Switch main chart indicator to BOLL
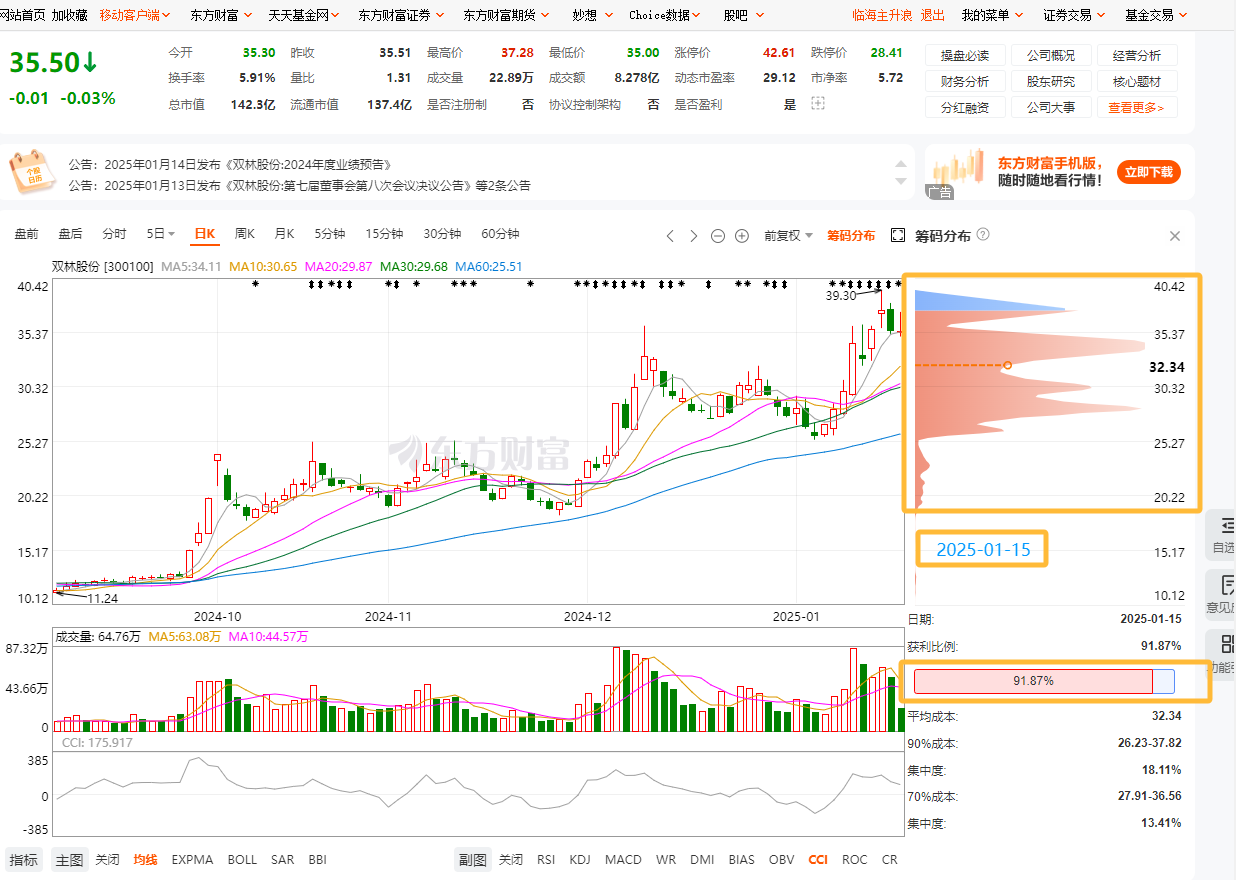 pos(242,859)
